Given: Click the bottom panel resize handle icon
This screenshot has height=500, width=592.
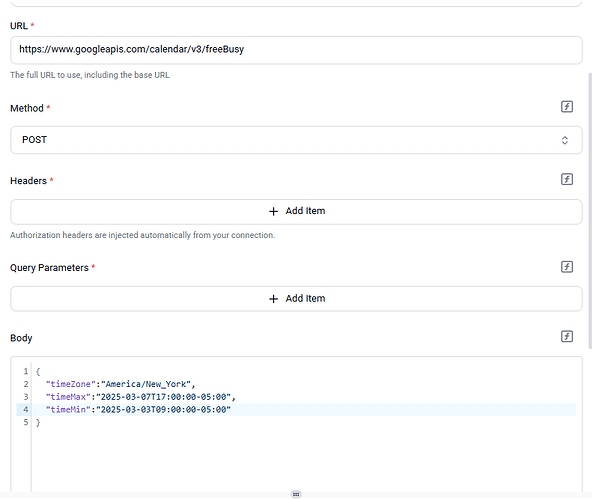Looking at the screenshot, I should tap(296, 494).
